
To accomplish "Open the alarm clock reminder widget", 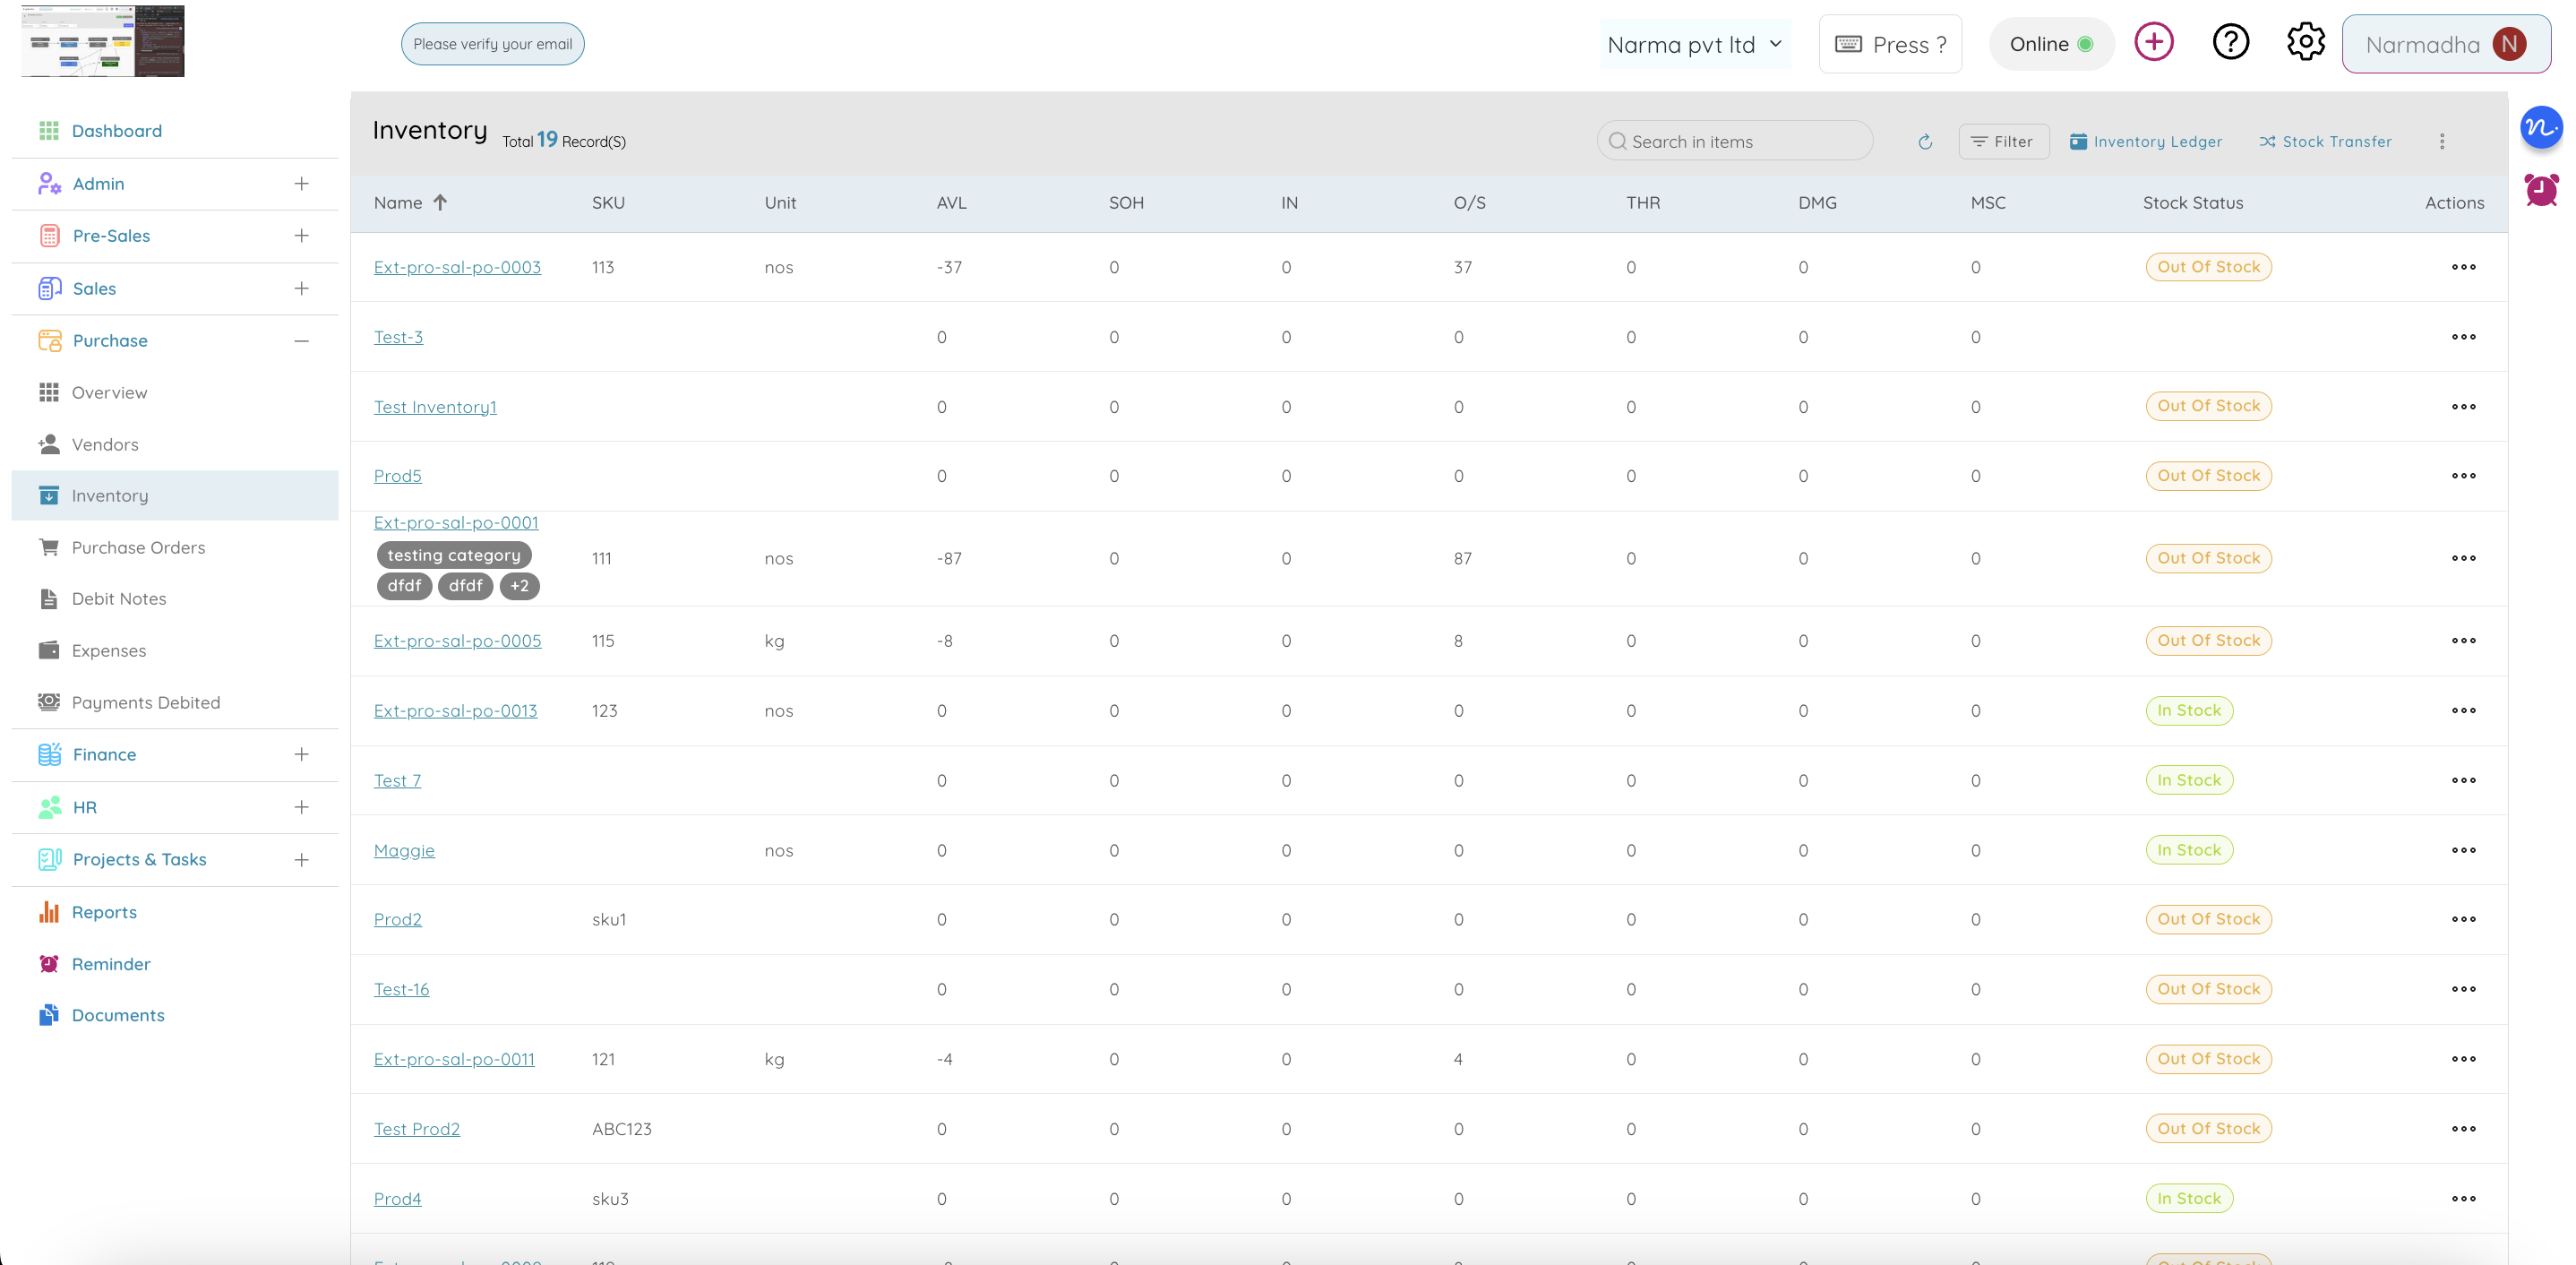I will point(2540,189).
